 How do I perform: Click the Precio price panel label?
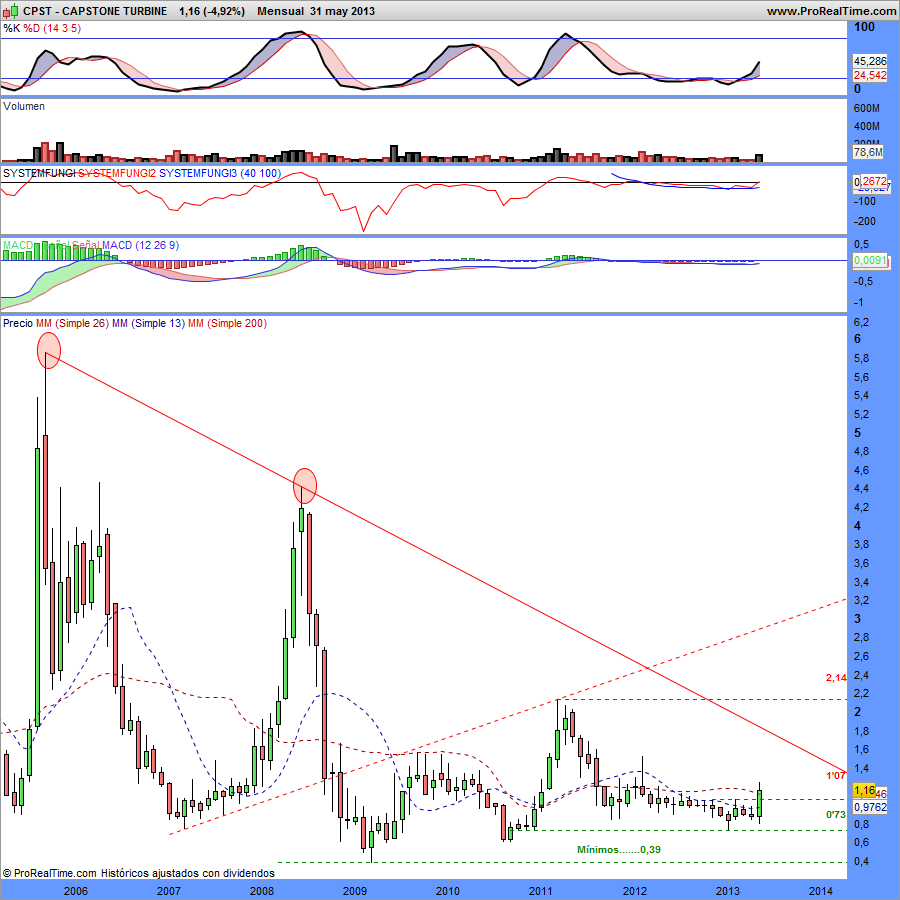(x=18, y=323)
